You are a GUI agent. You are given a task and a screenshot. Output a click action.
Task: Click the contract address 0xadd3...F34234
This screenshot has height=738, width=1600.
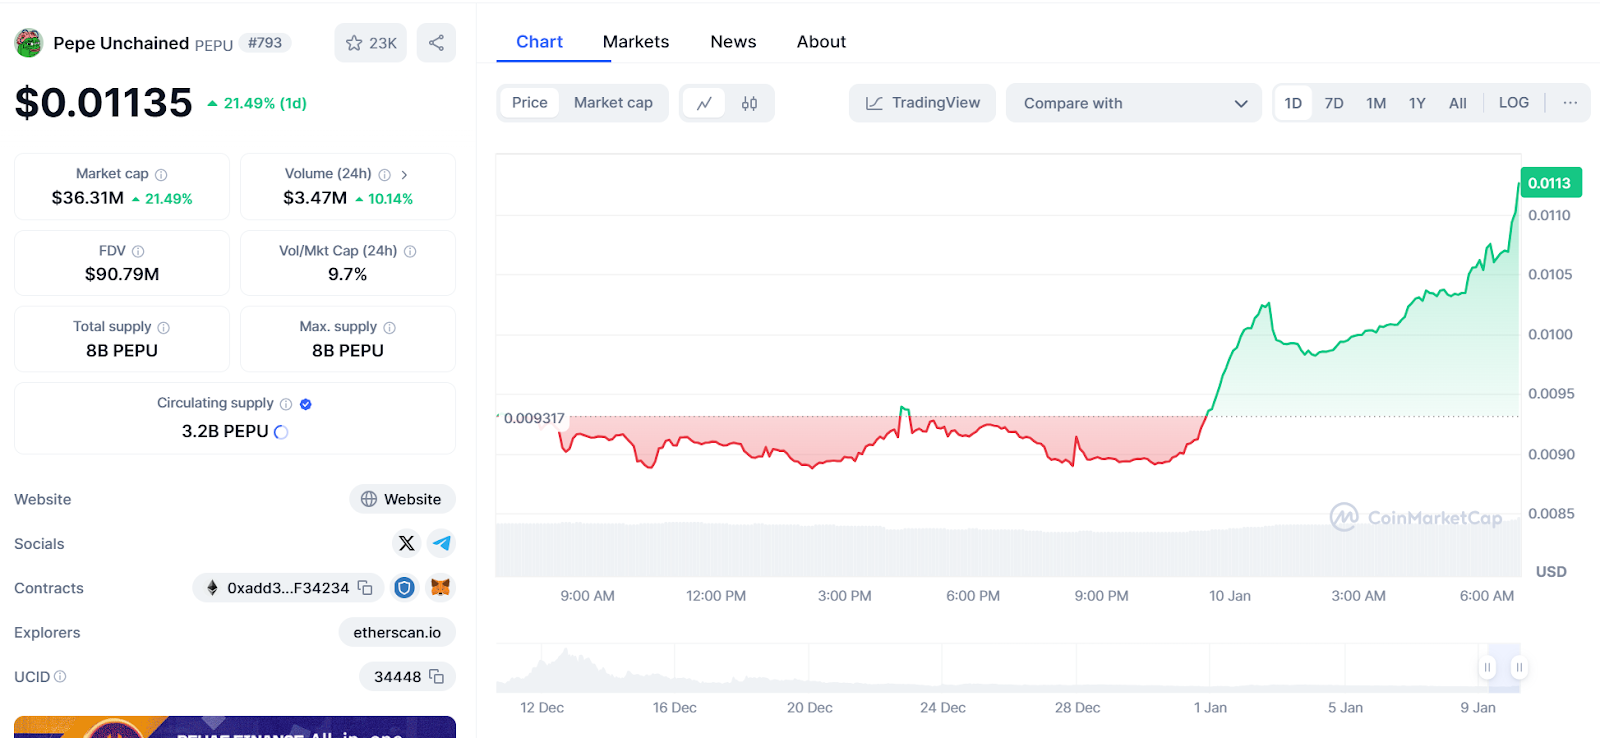tap(288, 588)
